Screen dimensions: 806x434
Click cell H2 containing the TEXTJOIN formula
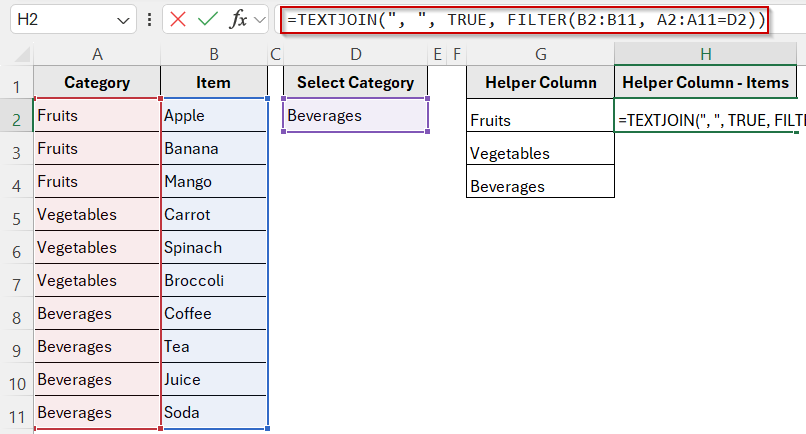pos(706,115)
